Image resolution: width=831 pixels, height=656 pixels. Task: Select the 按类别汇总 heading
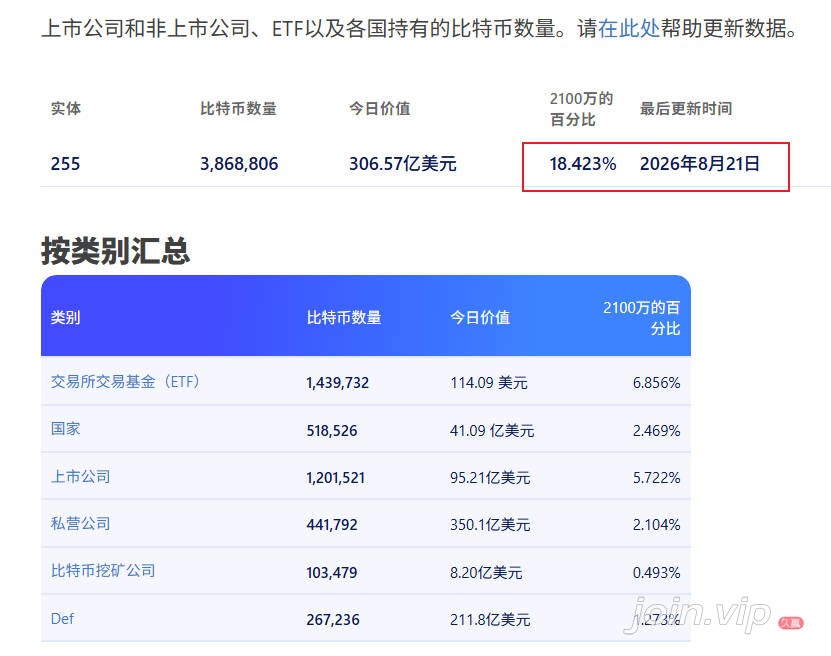pos(116,251)
